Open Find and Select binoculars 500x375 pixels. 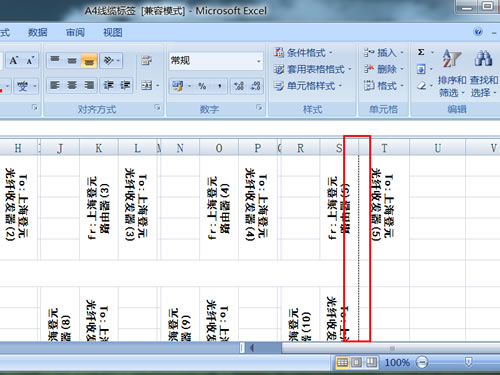tap(483, 58)
